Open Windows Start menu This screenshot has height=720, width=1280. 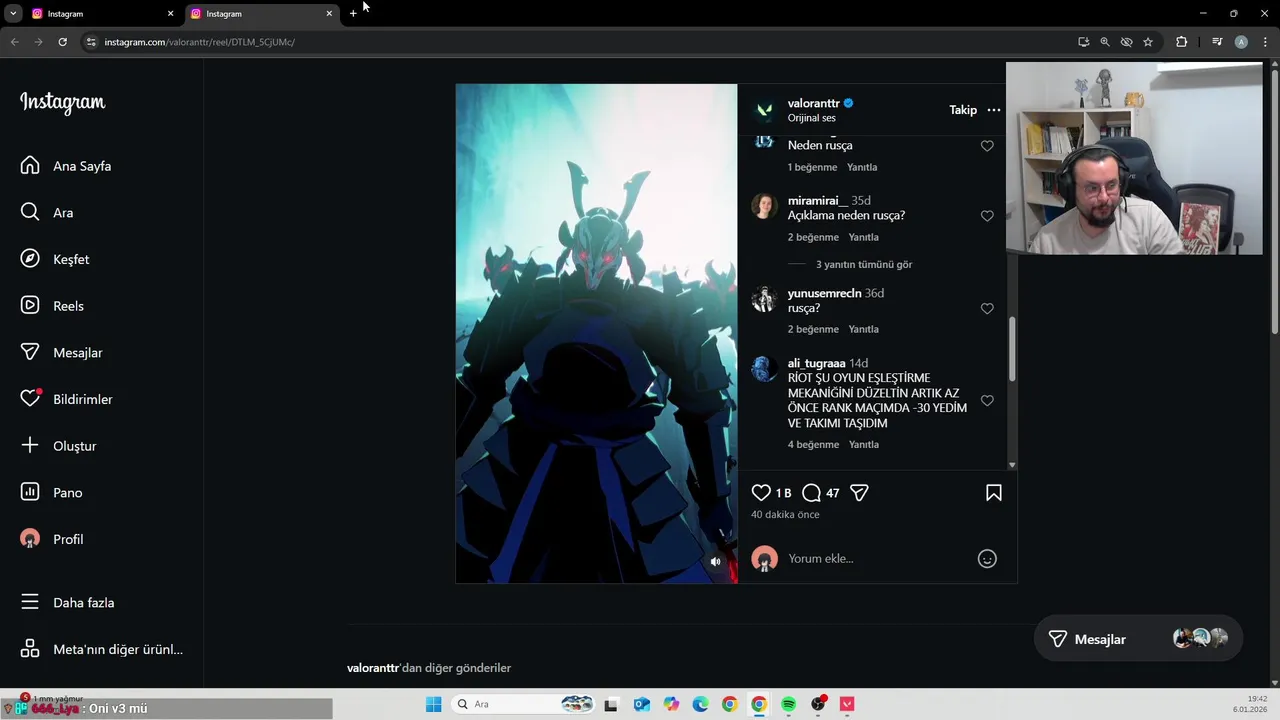[x=433, y=704]
